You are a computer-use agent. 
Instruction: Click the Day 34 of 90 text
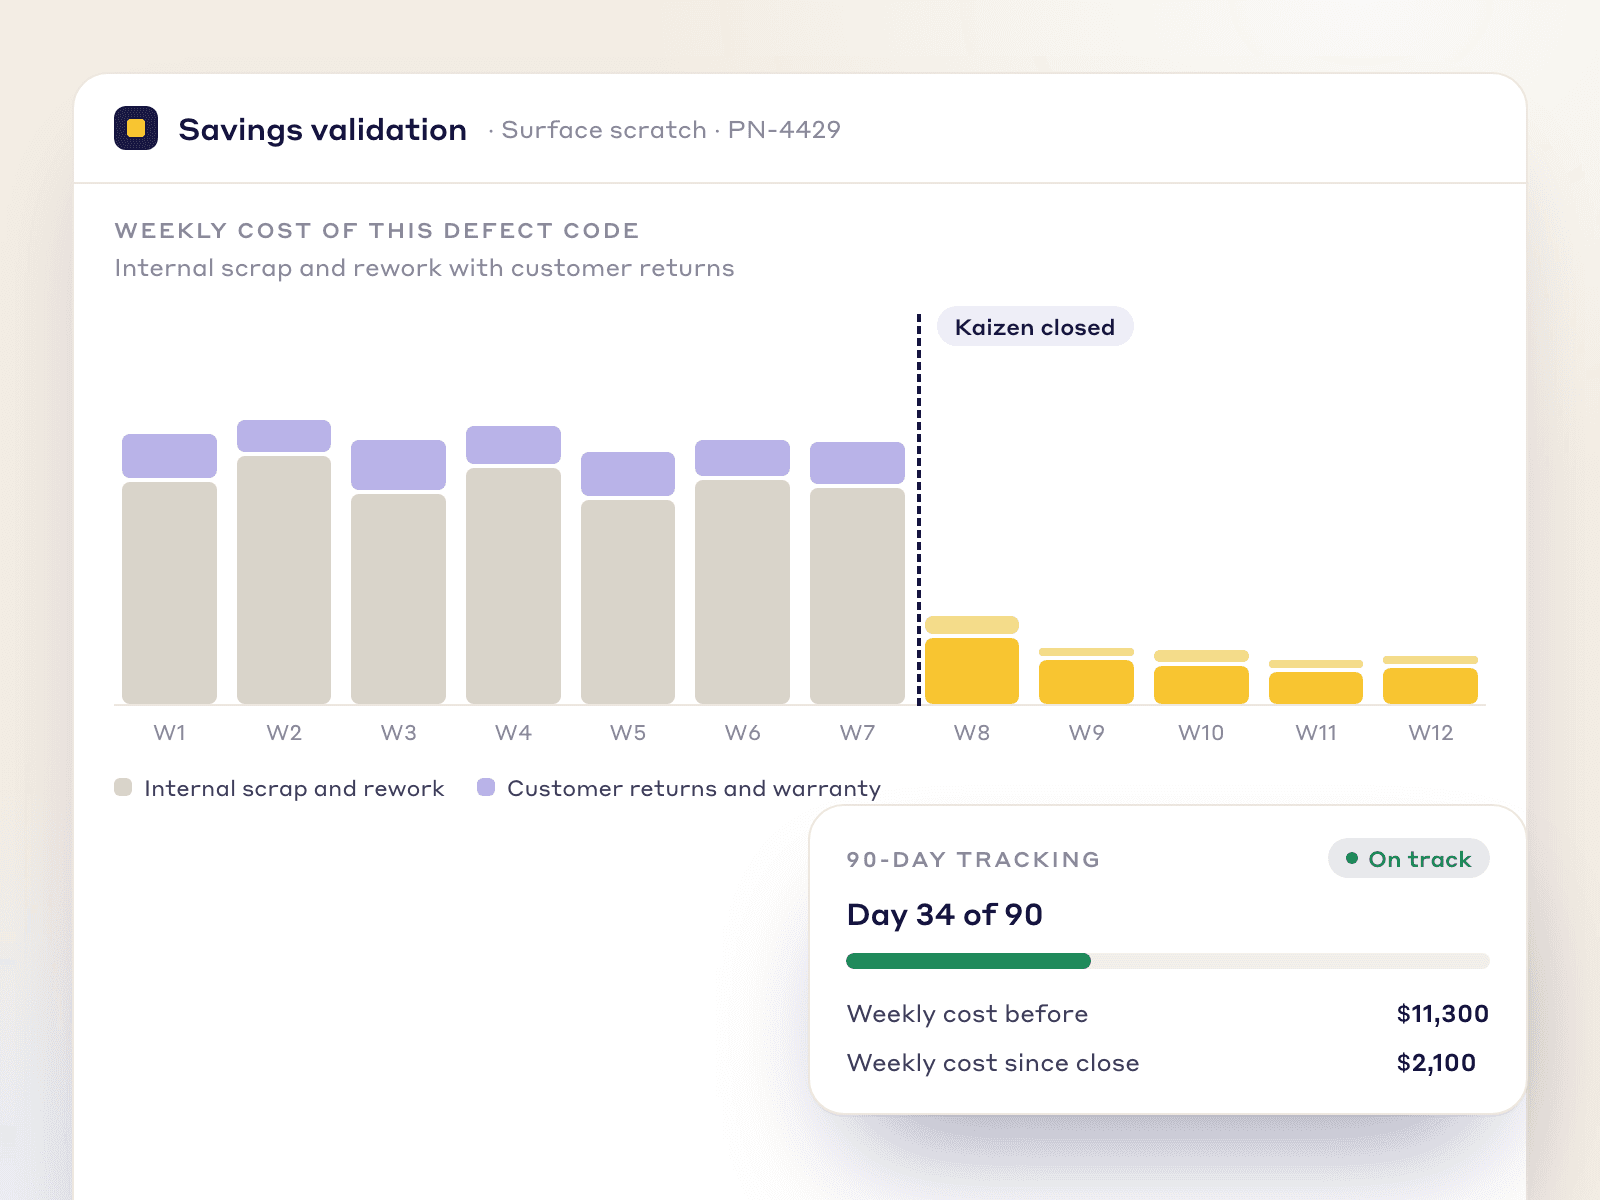point(945,915)
